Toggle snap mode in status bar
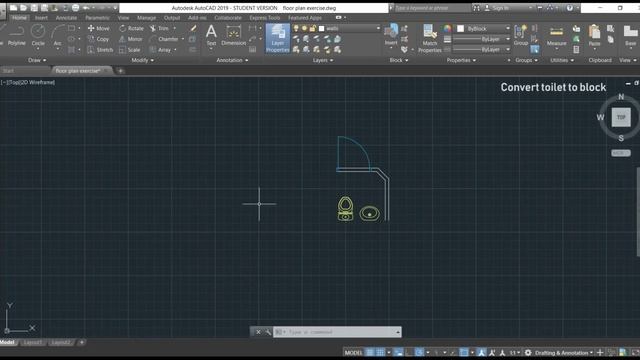This screenshot has width=640, height=360. tap(380, 353)
